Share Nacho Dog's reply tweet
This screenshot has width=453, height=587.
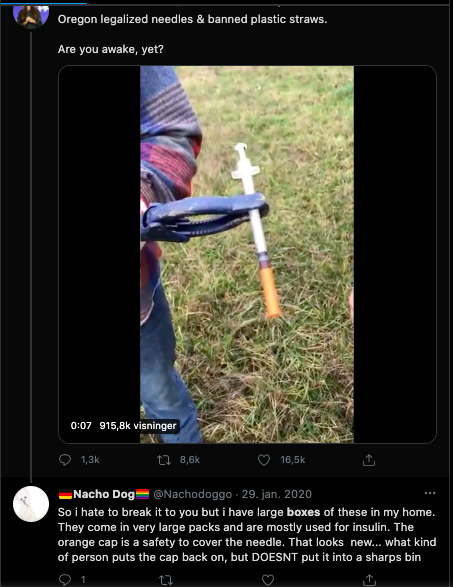(x=369, y=580)
